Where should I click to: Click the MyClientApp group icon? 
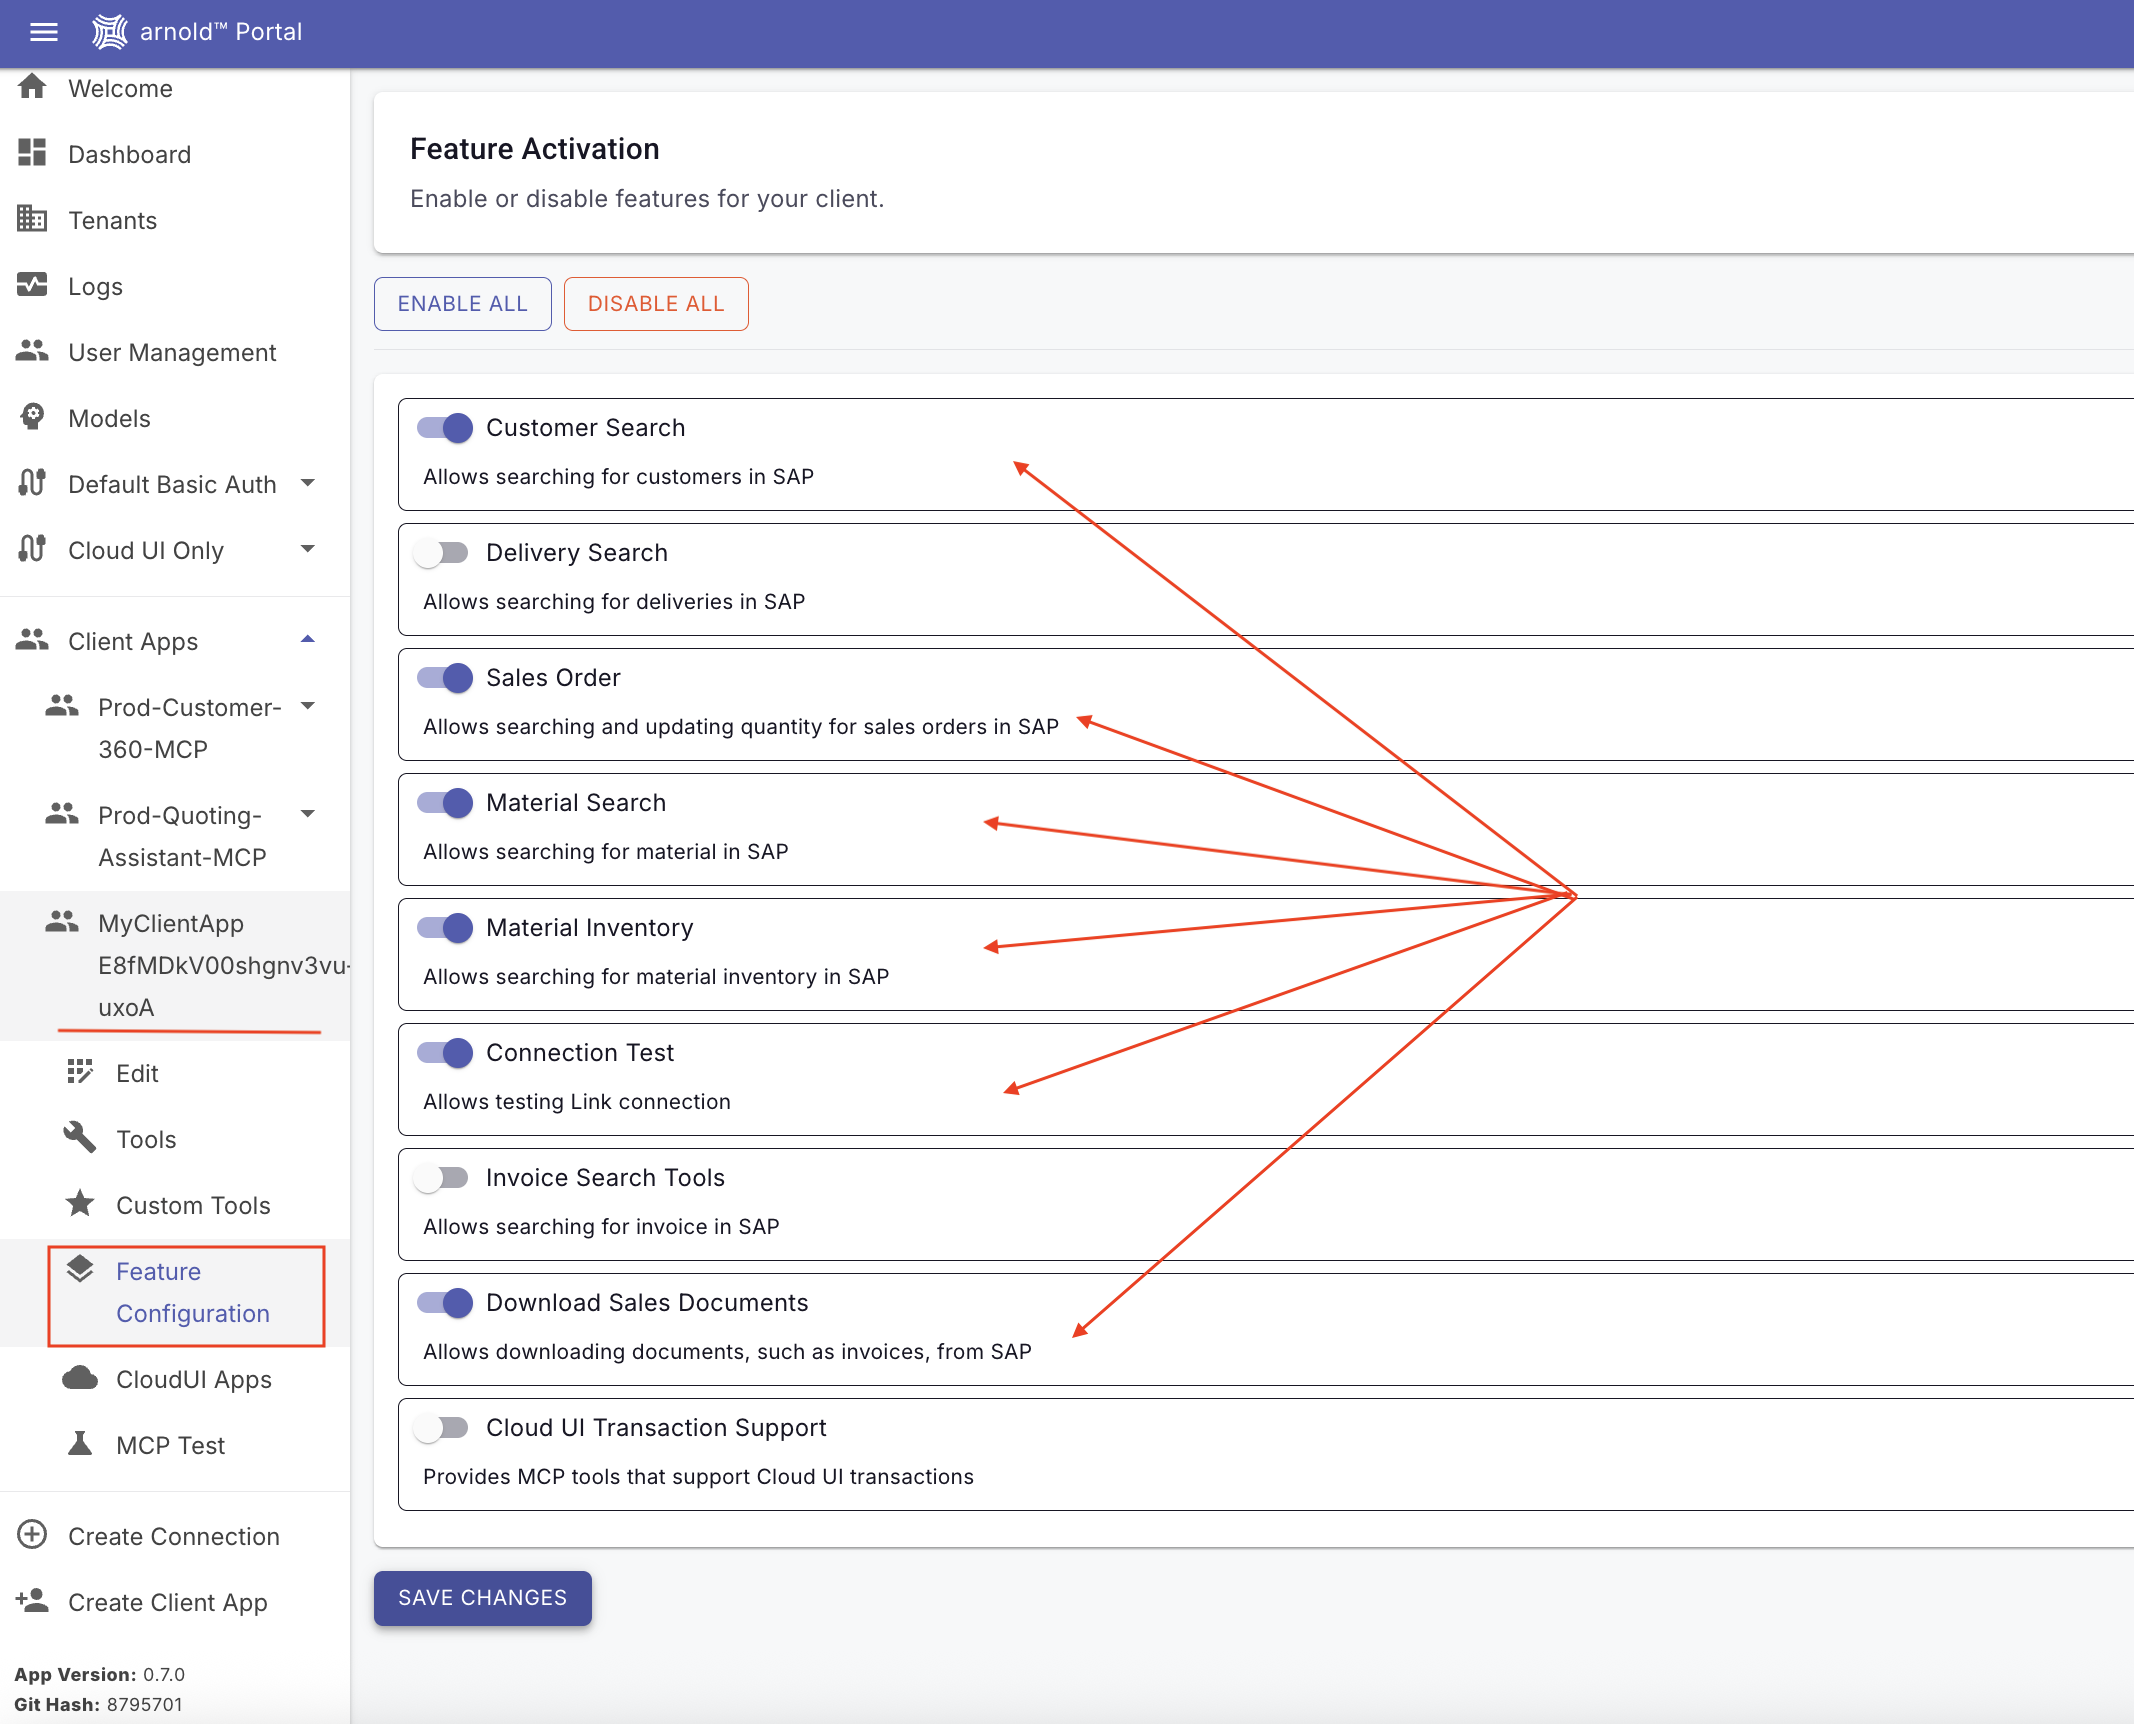pos(62,922)
